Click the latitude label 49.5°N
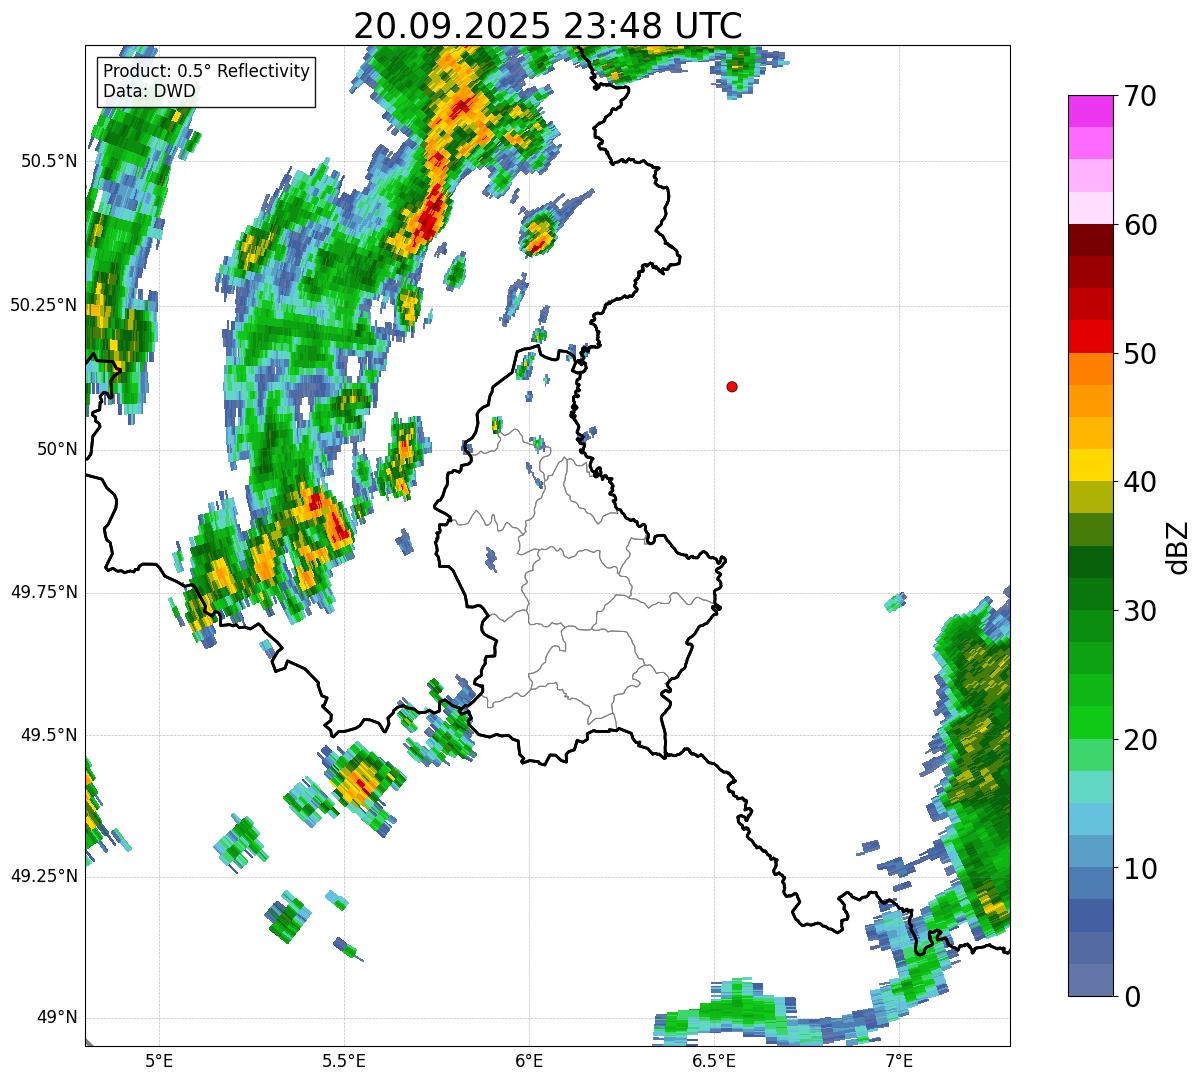1202x1081 pixels. coord(49,735)
